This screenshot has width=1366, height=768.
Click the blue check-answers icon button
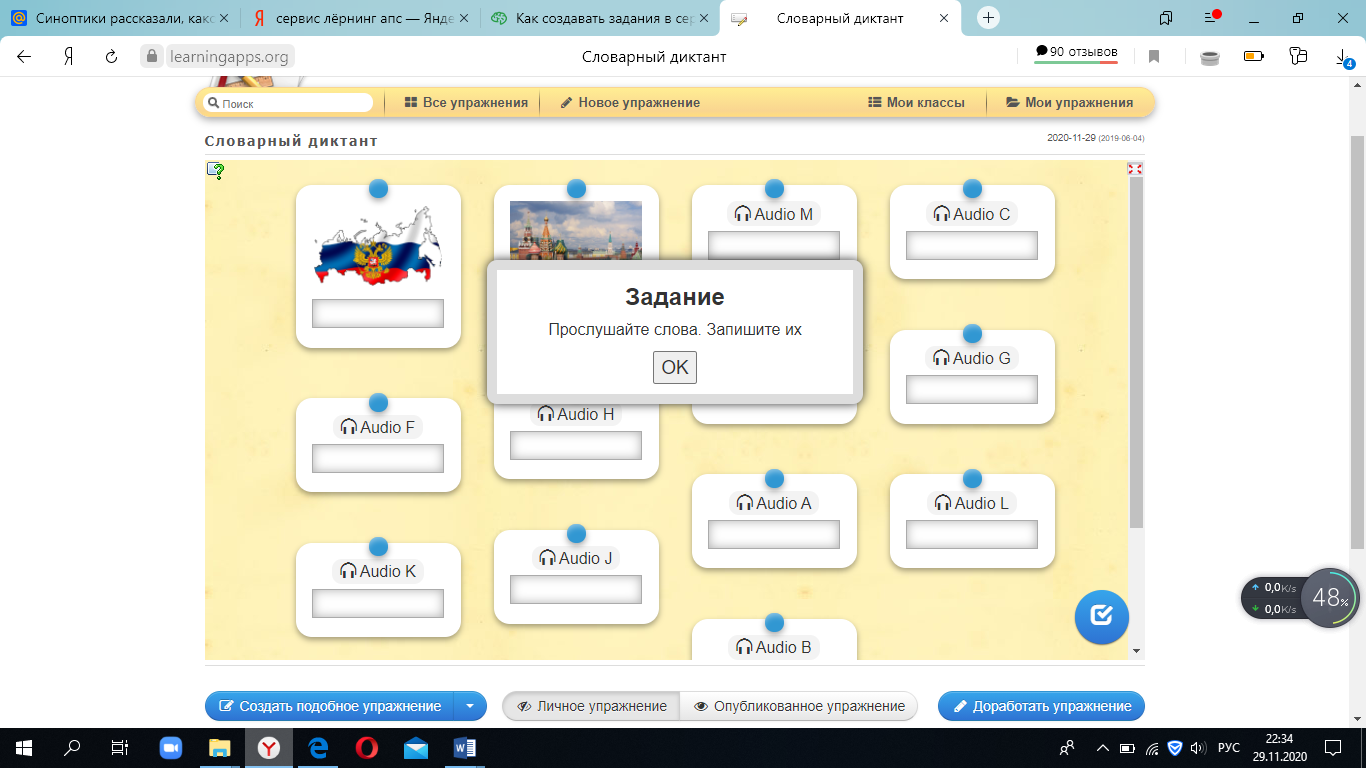tap(1101, 616)
